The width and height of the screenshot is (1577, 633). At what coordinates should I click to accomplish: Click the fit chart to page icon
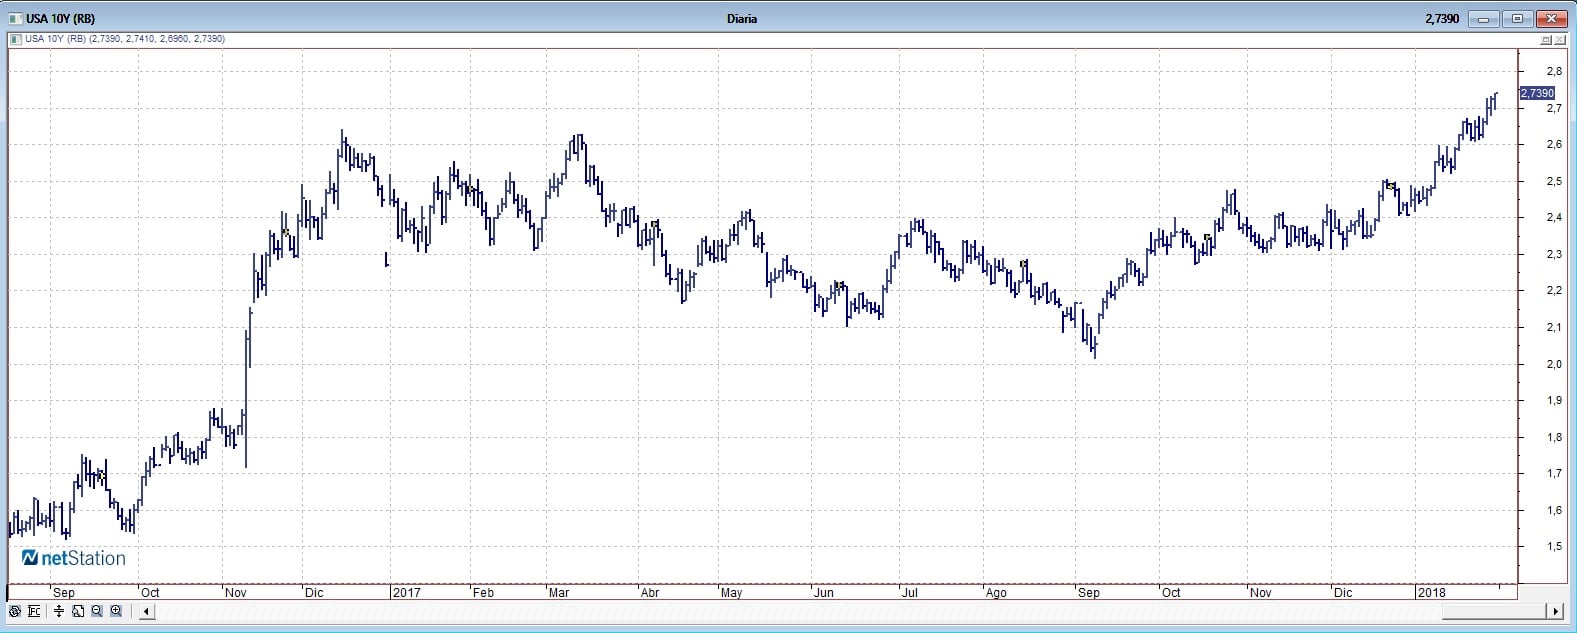click(78, 611)
